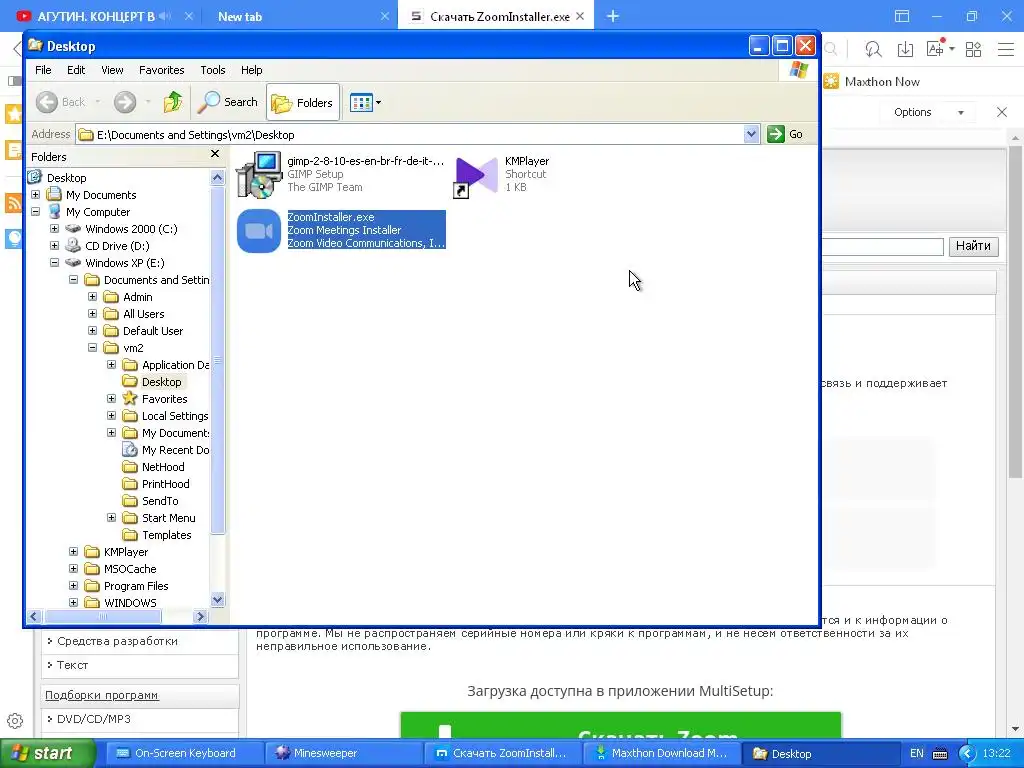This screenshot has width=1024, height=768.
Task: Open the Views dropdown in toolbar
Action: [365, 103]
